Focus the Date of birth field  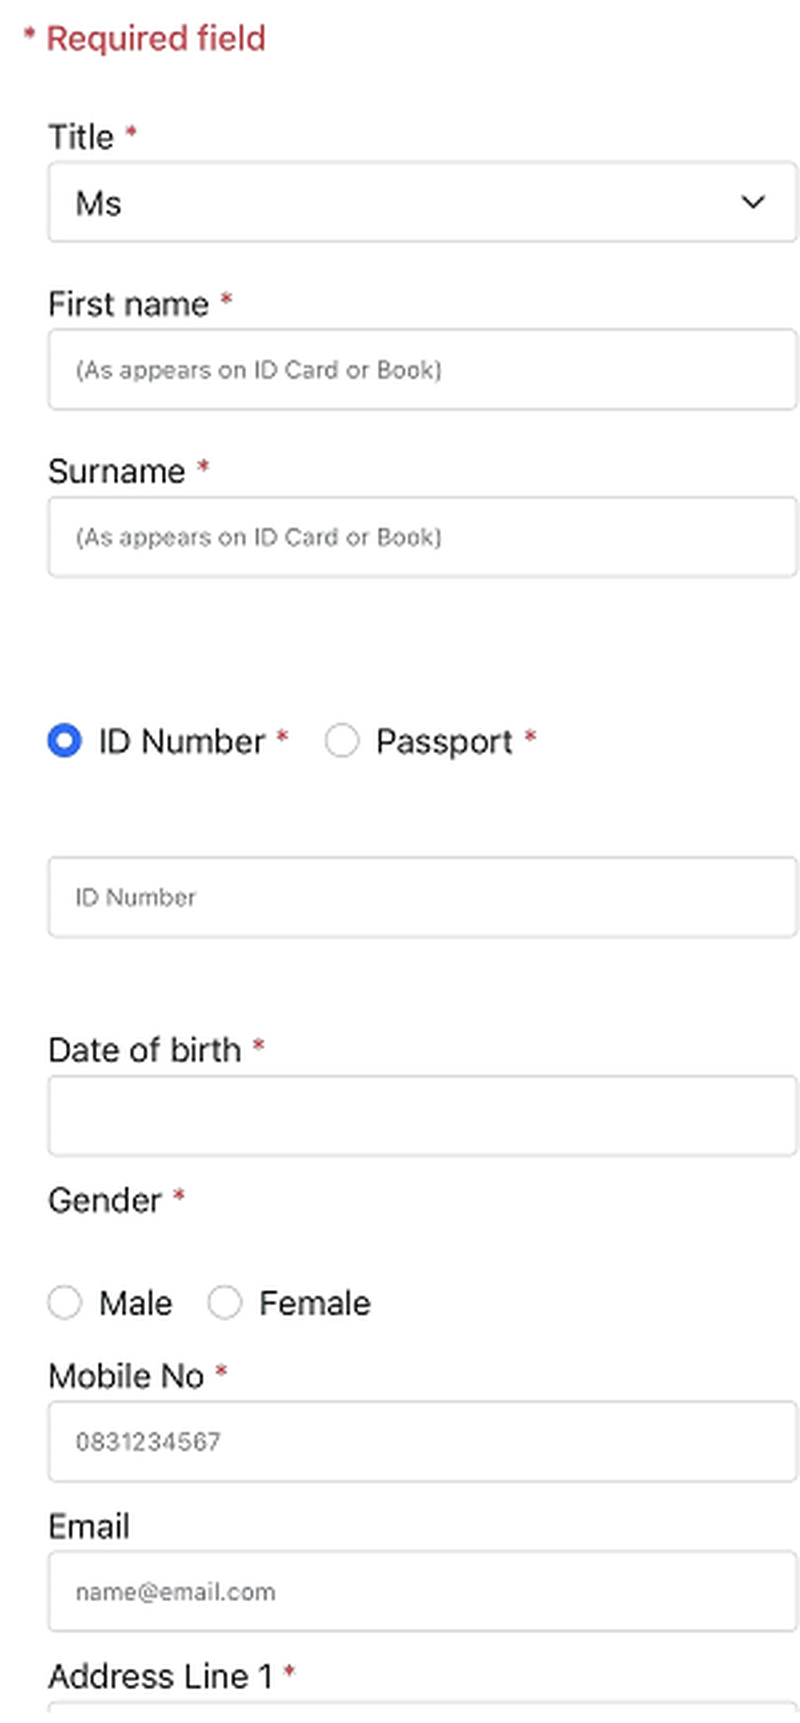click(x=422, y=1116)
